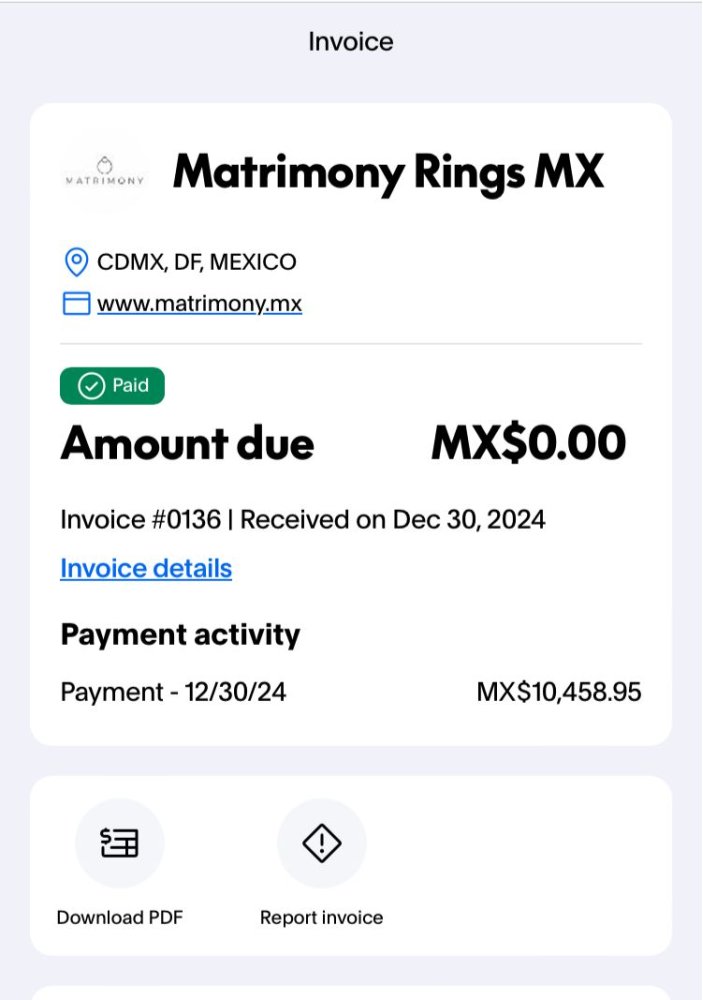Click the Paid status badge

pos(112,386)
